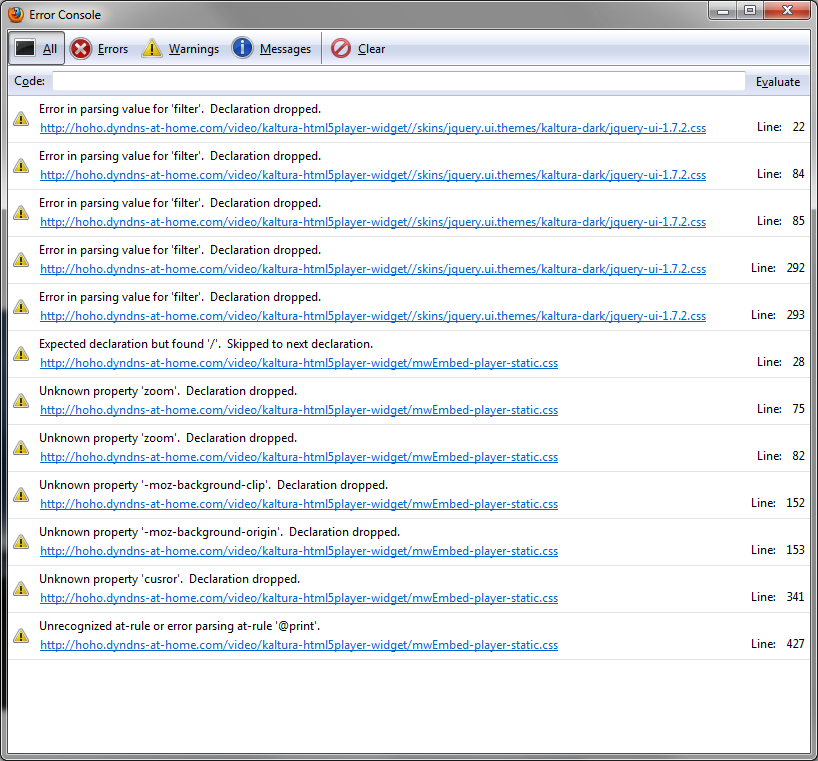Open mwEmbed-player-static.css link at Line 341
The width and height of the screenshot is (818, 761).
pyautogui.click(x=299, y=598)
